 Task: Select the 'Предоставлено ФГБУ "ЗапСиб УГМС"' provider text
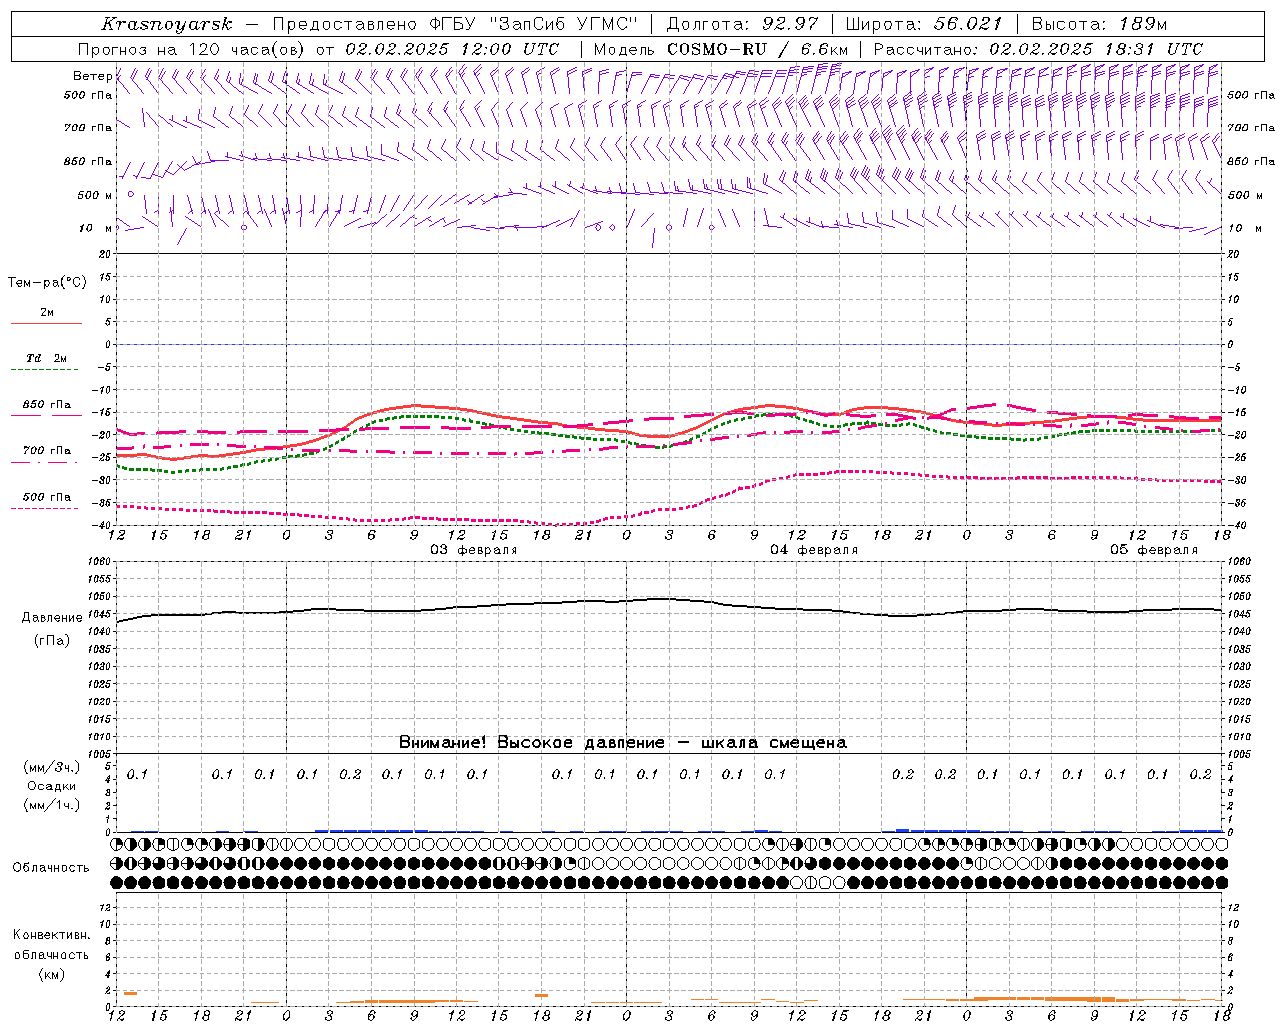click(x=456, y=24)
